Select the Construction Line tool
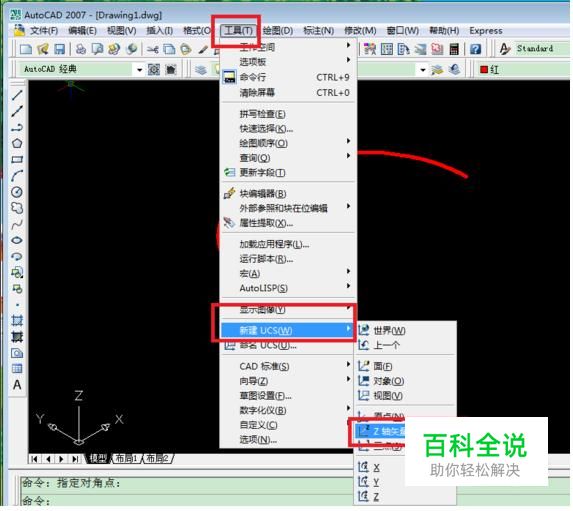The width and height of the screenshot is (573, 511). click(x=17, y=111)
